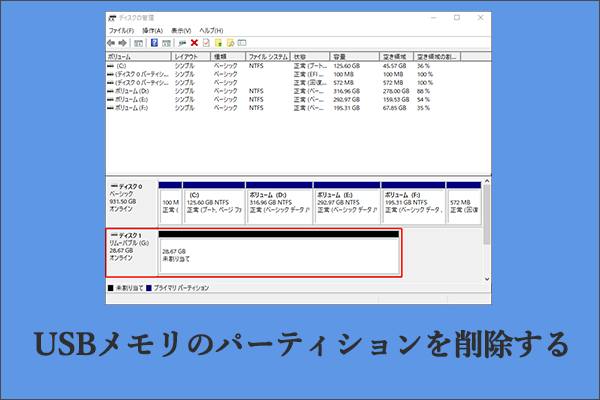Sort by the ボリューム column header
600x400 pixels.
click(138, 57)
